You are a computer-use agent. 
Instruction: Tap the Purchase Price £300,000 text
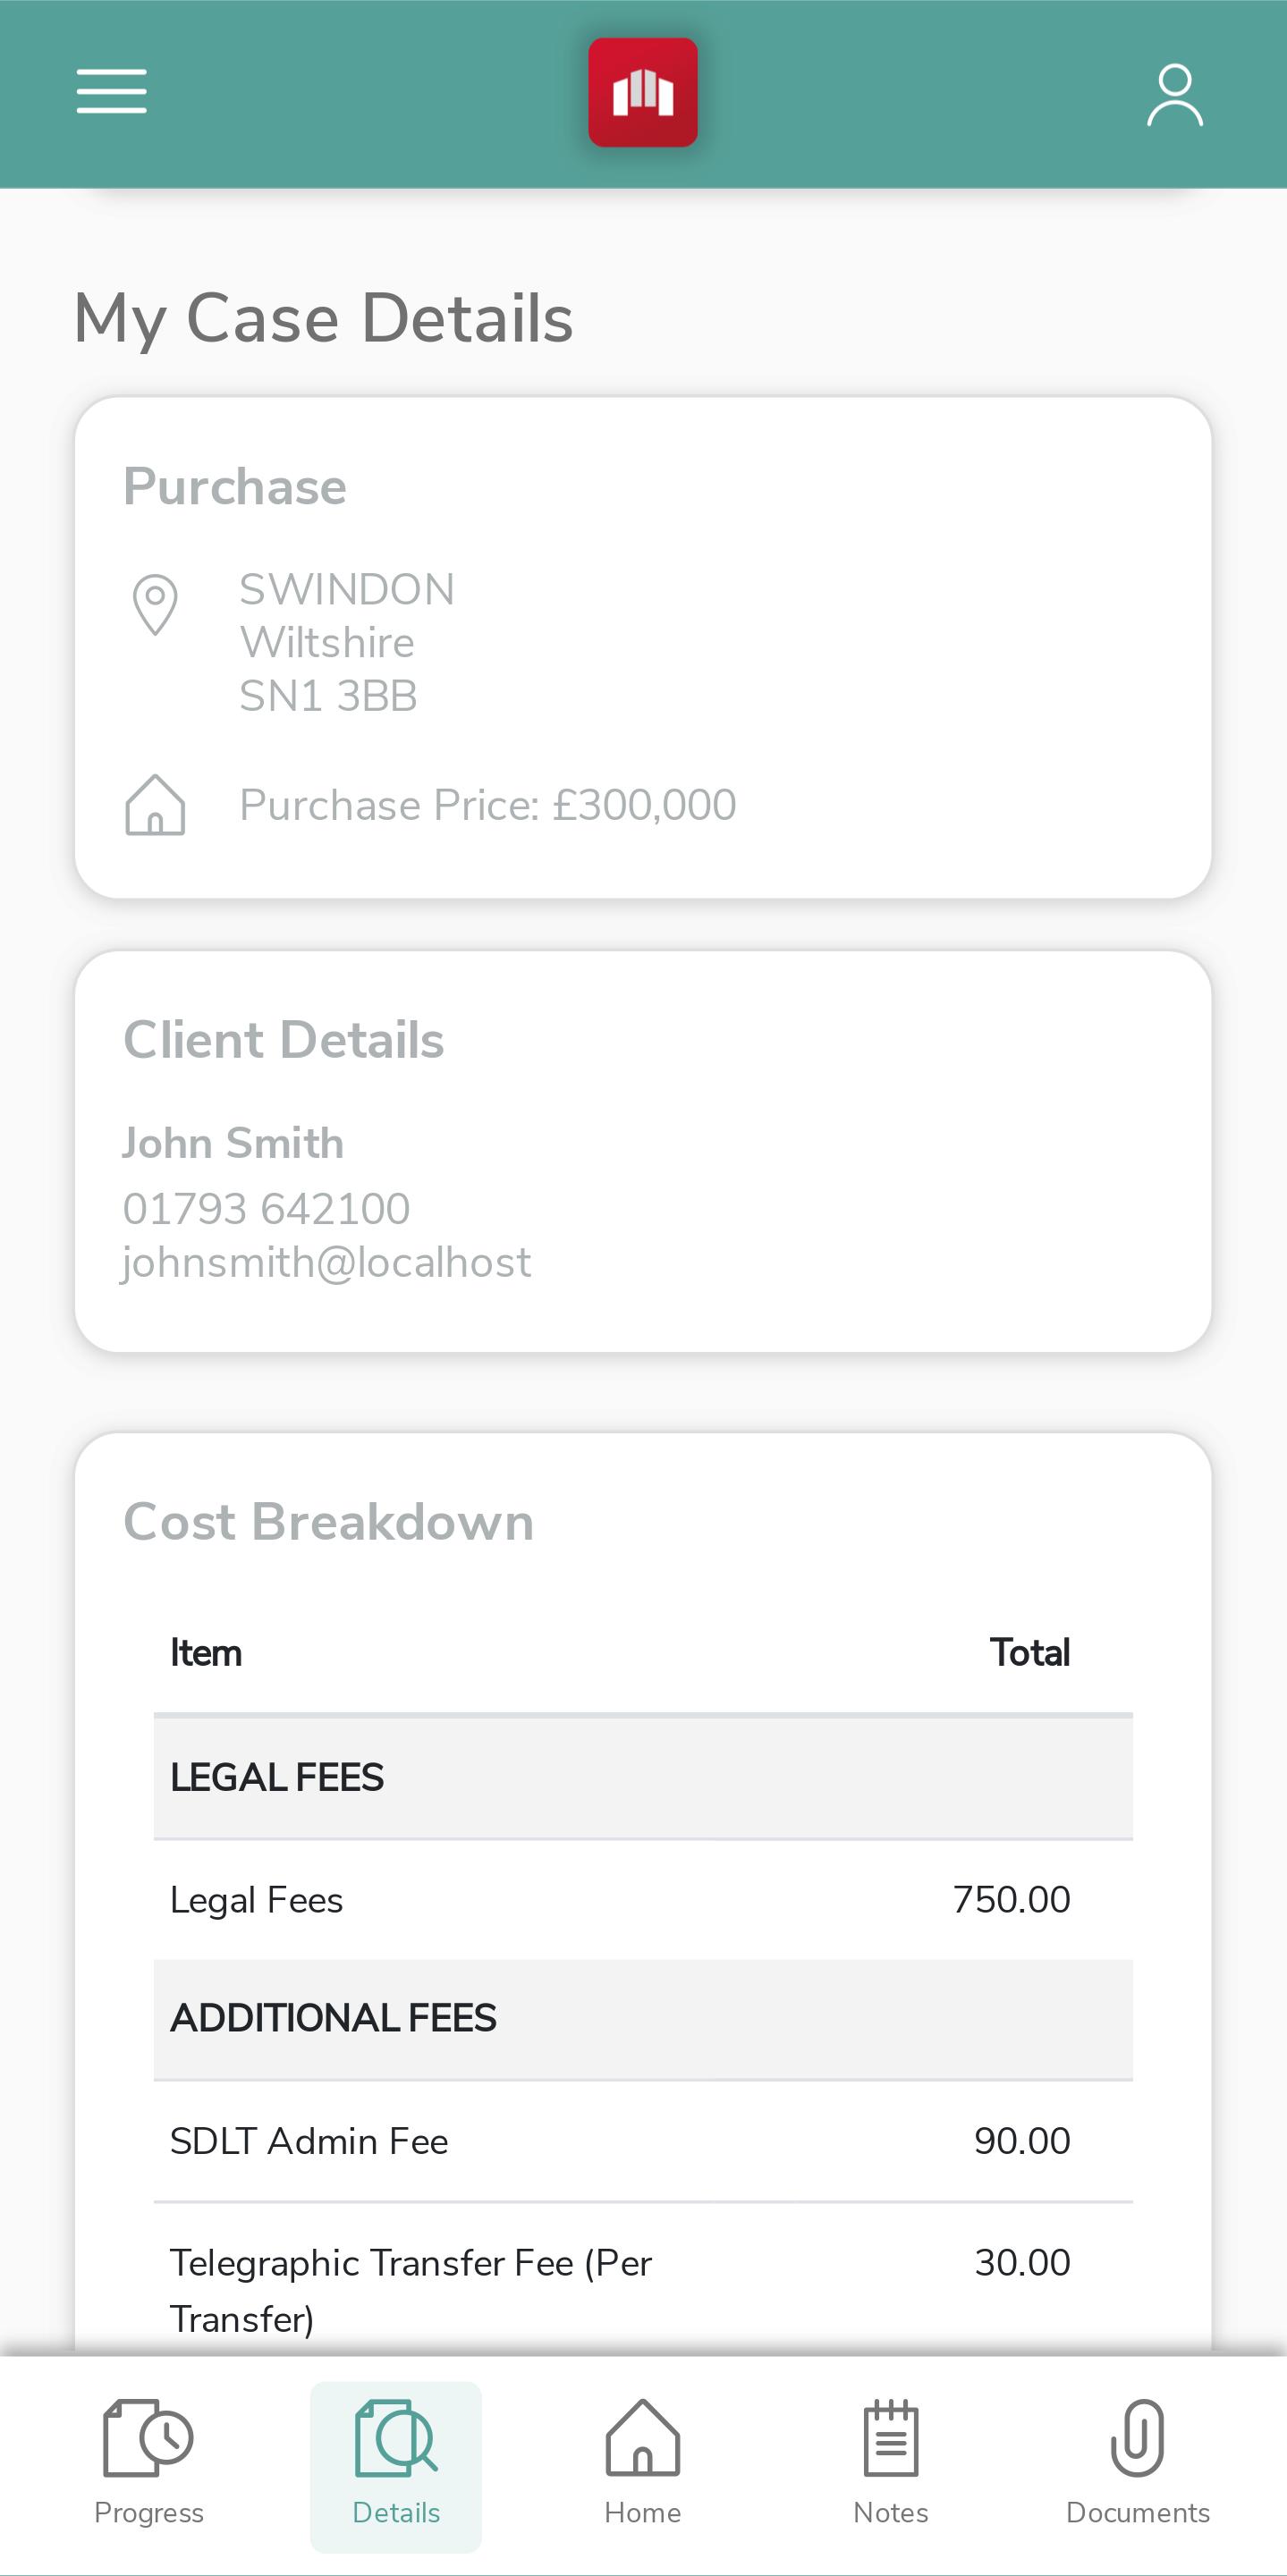pos(487,804)
